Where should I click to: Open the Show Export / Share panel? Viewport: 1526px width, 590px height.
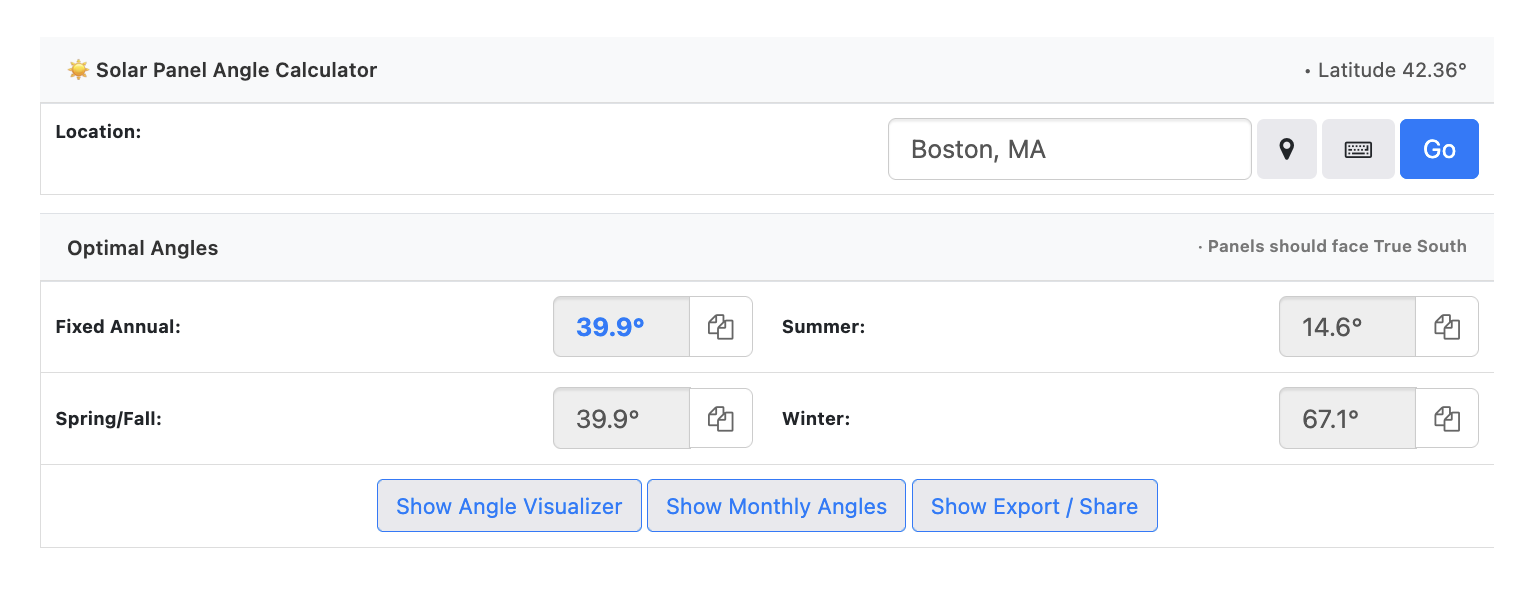[x=1034, y=506]
